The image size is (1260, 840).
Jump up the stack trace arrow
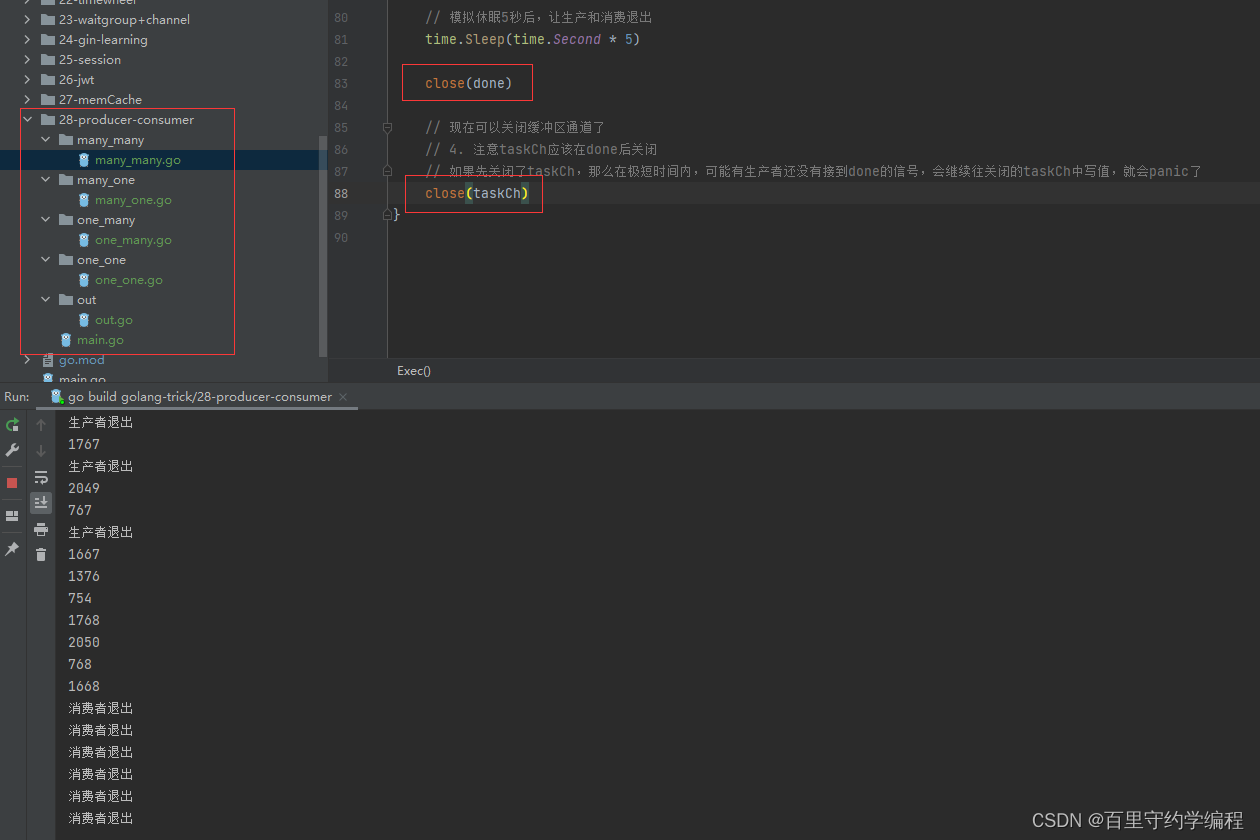[41, 424]
